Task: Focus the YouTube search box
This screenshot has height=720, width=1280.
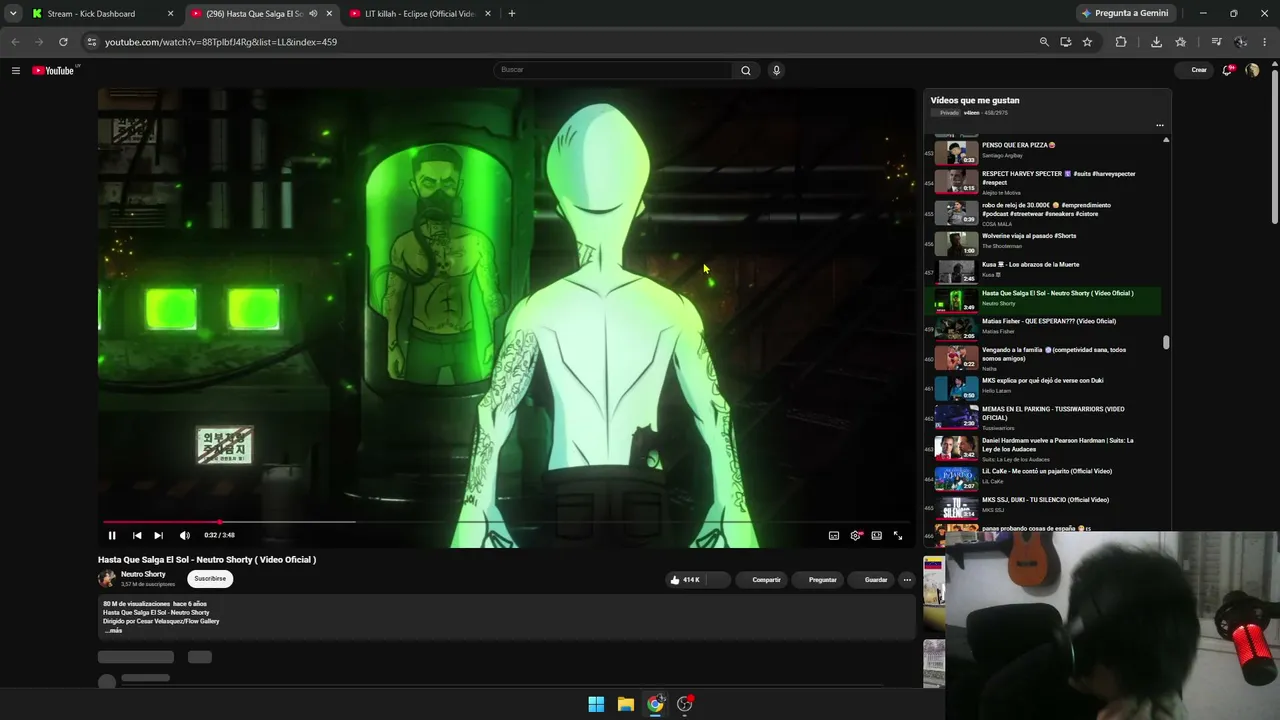Action: [613, 70]
